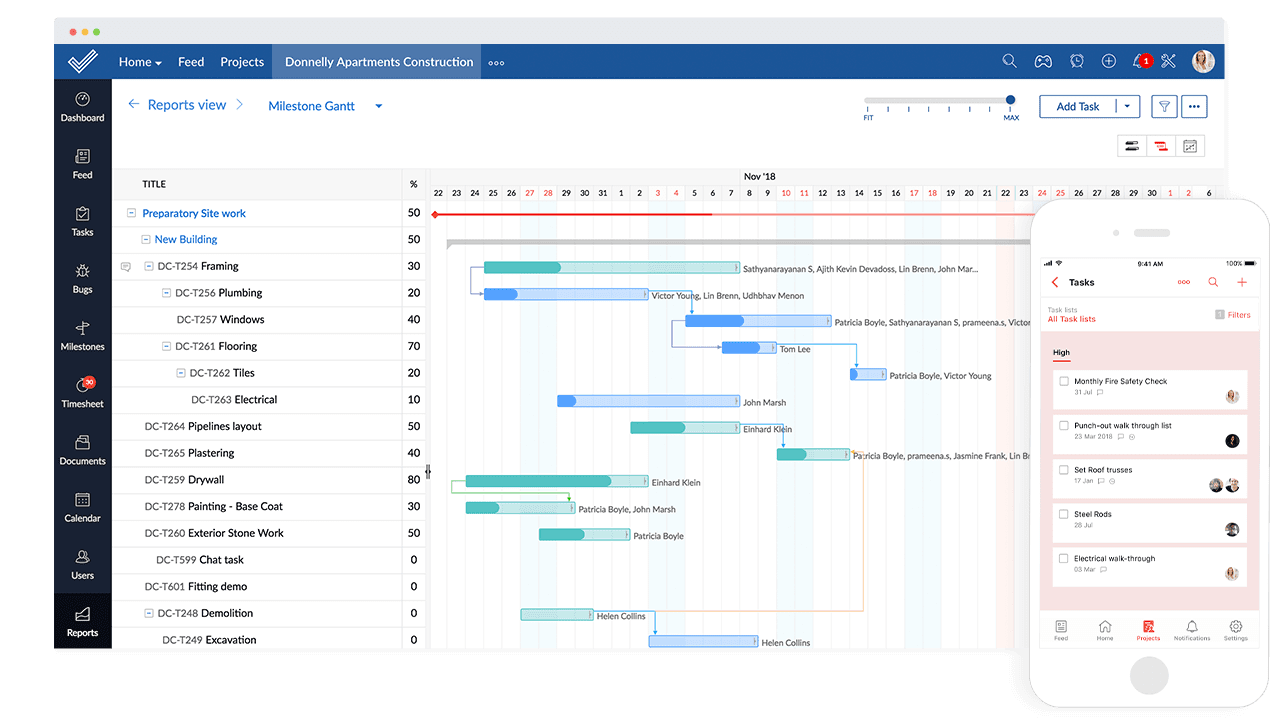
Task: Click the search magnifier in top bar
Action: 1009,62
